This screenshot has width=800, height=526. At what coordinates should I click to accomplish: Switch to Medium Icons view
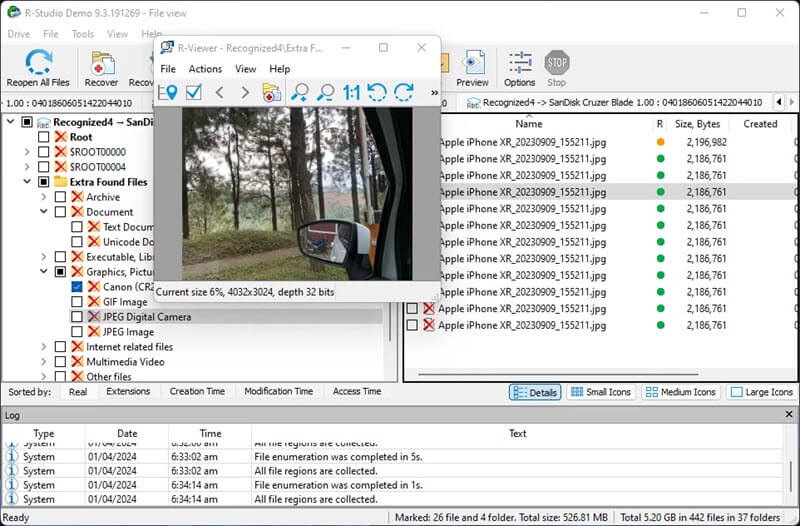point(681,392)
